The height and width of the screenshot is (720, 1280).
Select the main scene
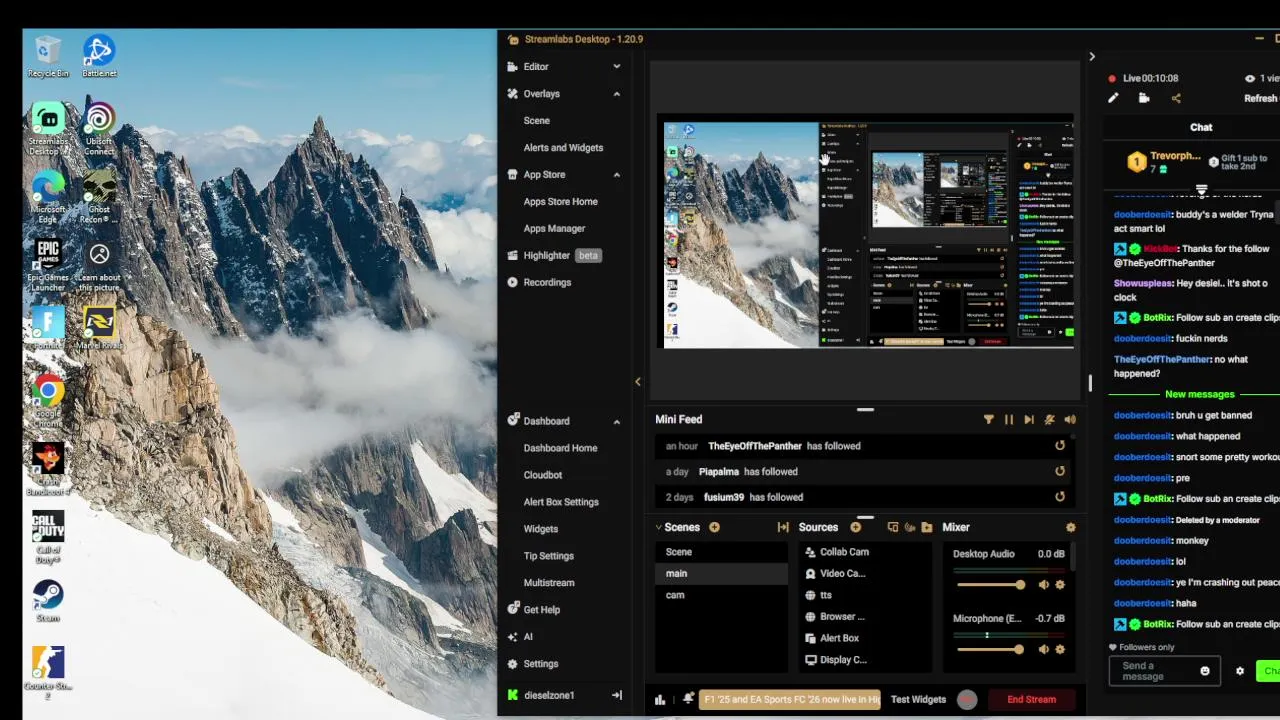tap(722, 573)
